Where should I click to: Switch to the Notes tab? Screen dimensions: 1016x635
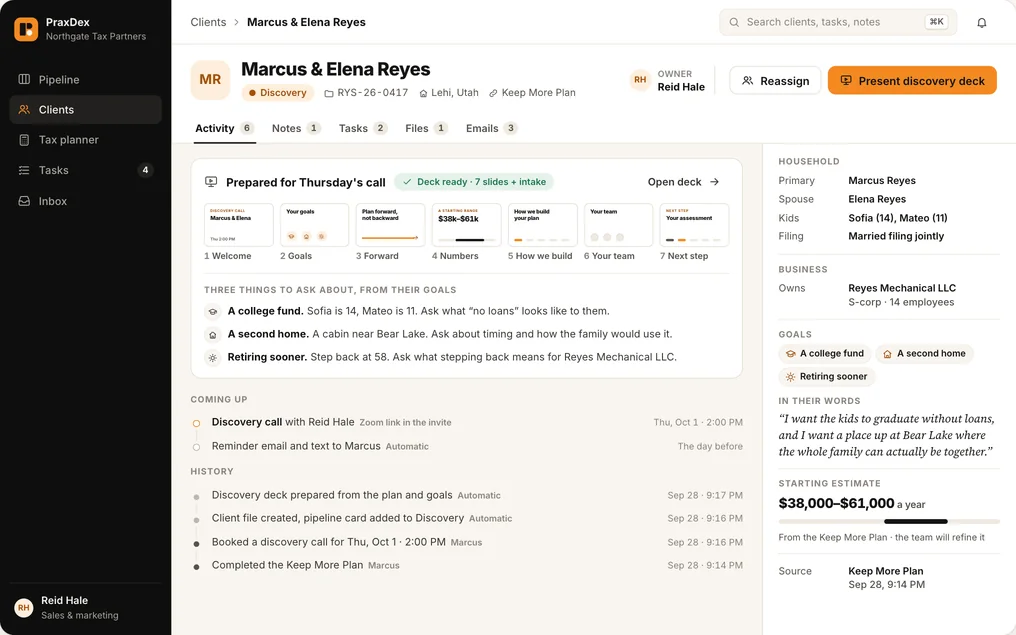(296, 128)
